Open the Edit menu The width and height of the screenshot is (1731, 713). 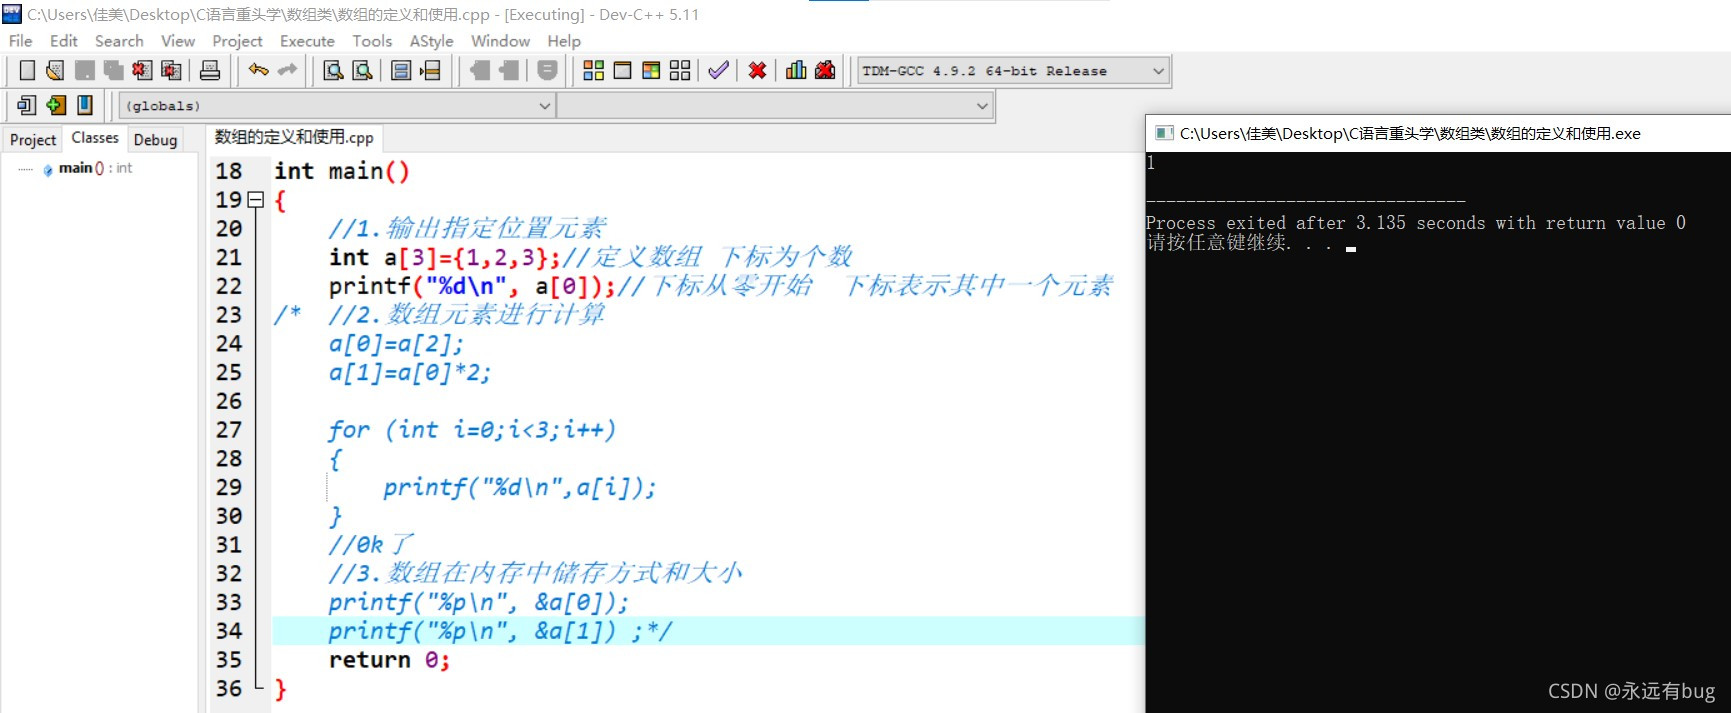tap(64, 41)
